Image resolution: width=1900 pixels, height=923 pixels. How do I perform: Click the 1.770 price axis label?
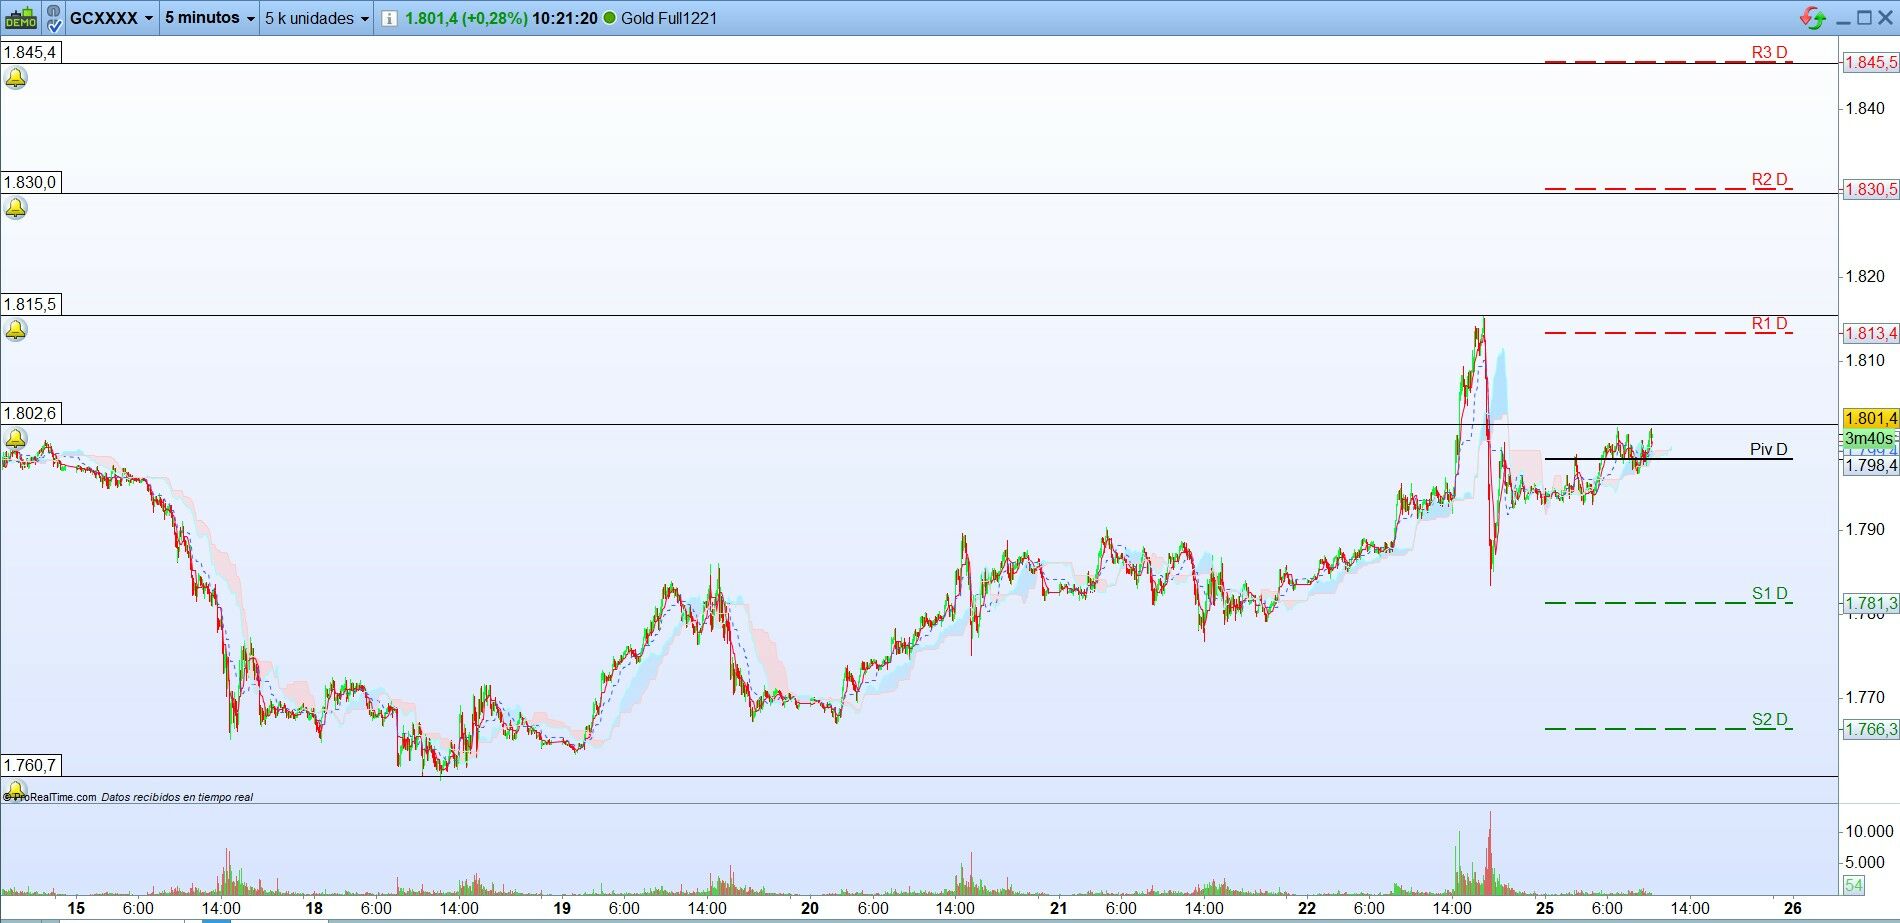pos(1865,697)
